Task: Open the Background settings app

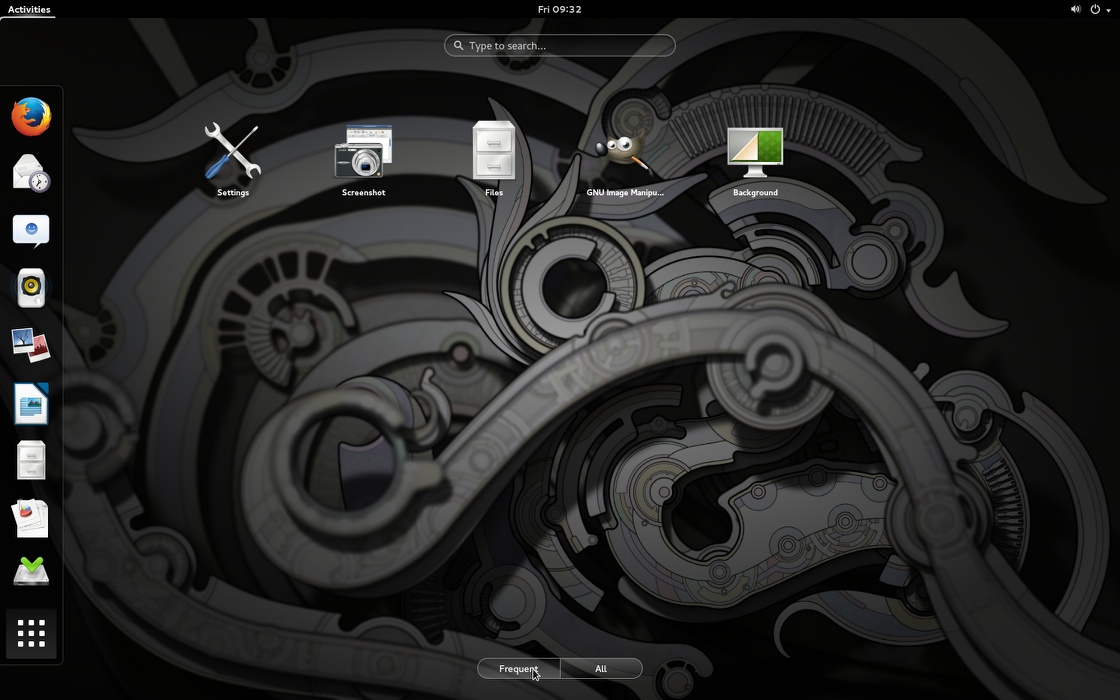Action: click(755, 159)
